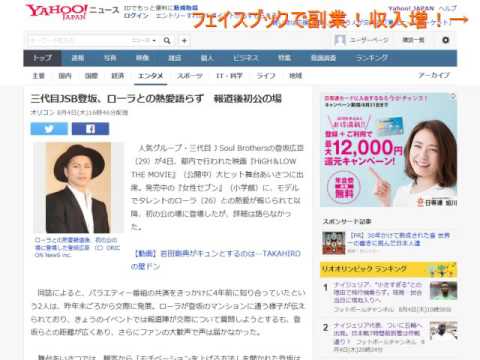Screen dimensions: 480x360
Task: Click the リオオリンピック ランキング header
Action: [x=388, y=269]
